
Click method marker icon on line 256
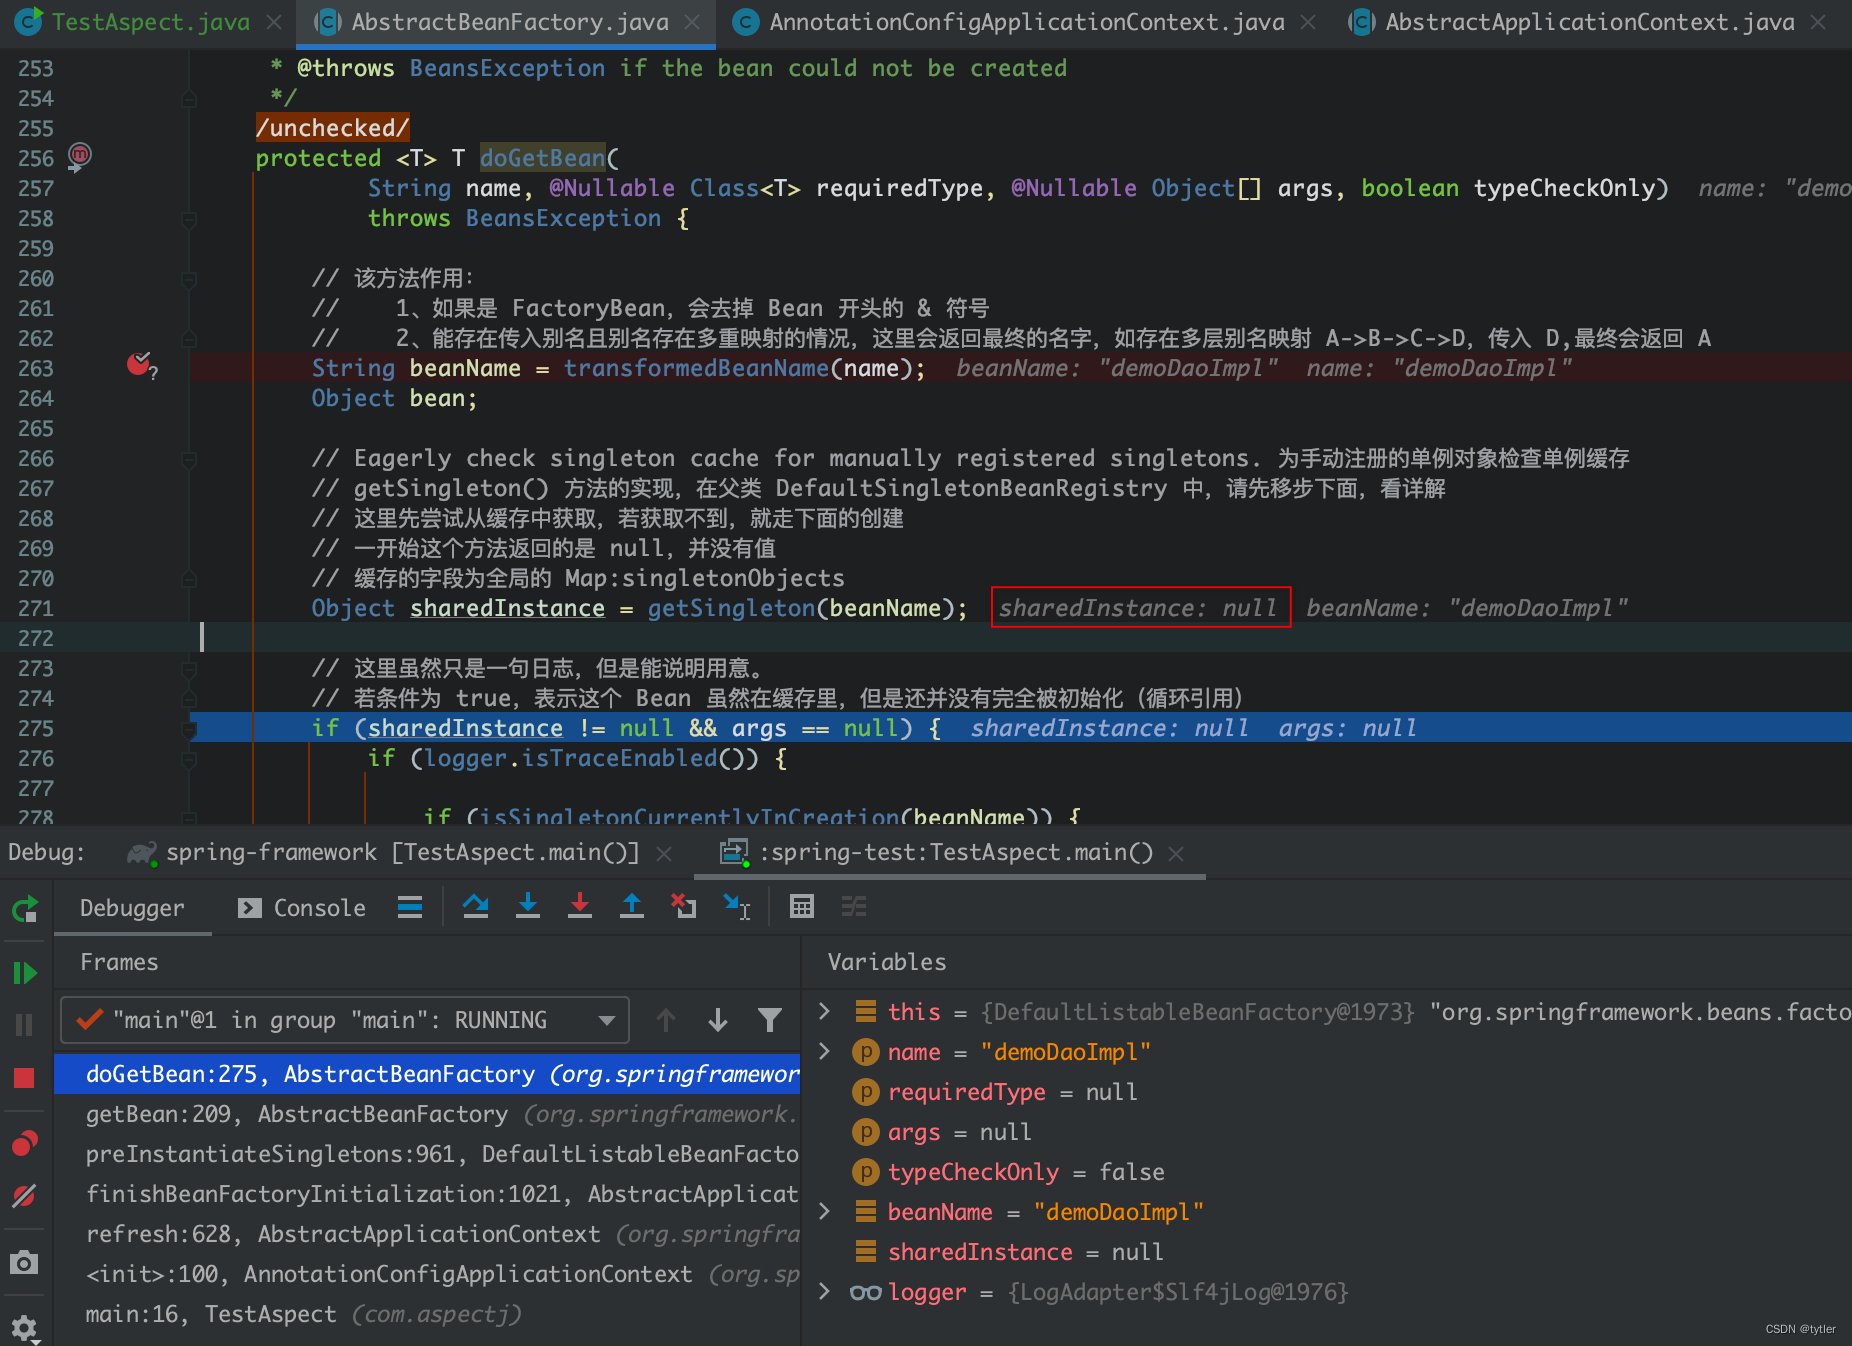[x=80, y=155]
